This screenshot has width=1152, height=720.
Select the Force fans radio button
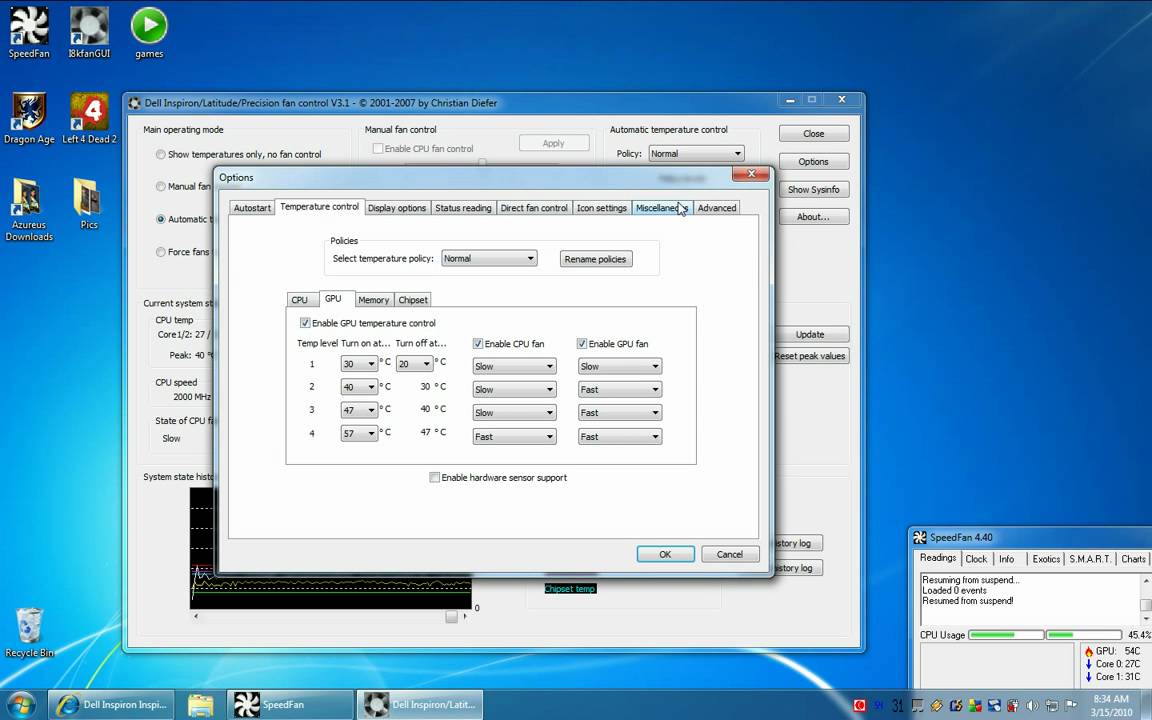pos(160,251)
